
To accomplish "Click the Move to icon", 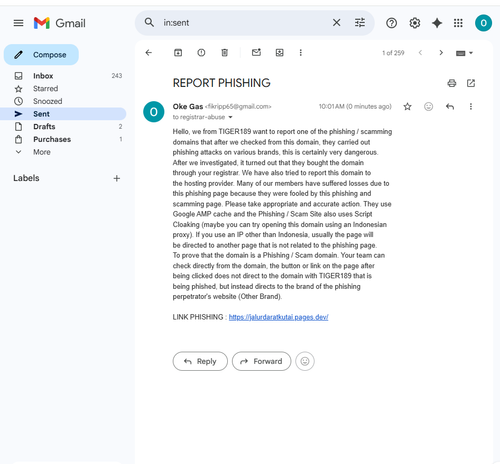I will pyautogui.click(x=280, y=53).
